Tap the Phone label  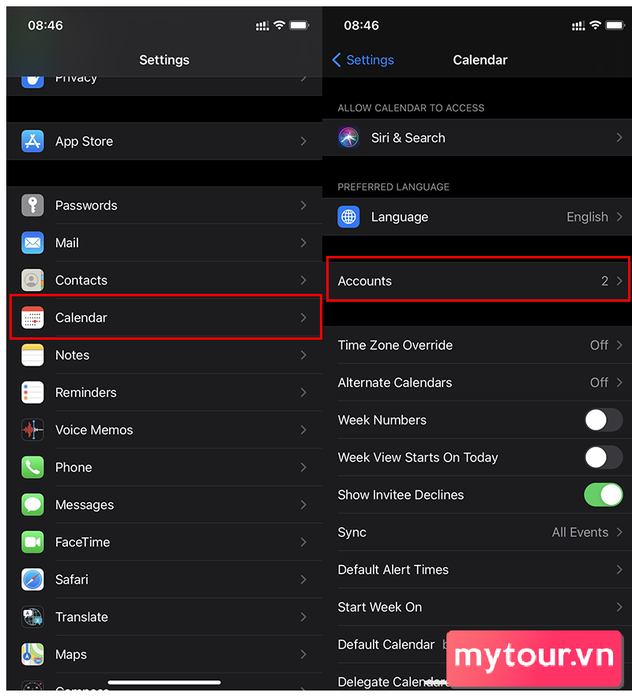(x=74, y=467)
